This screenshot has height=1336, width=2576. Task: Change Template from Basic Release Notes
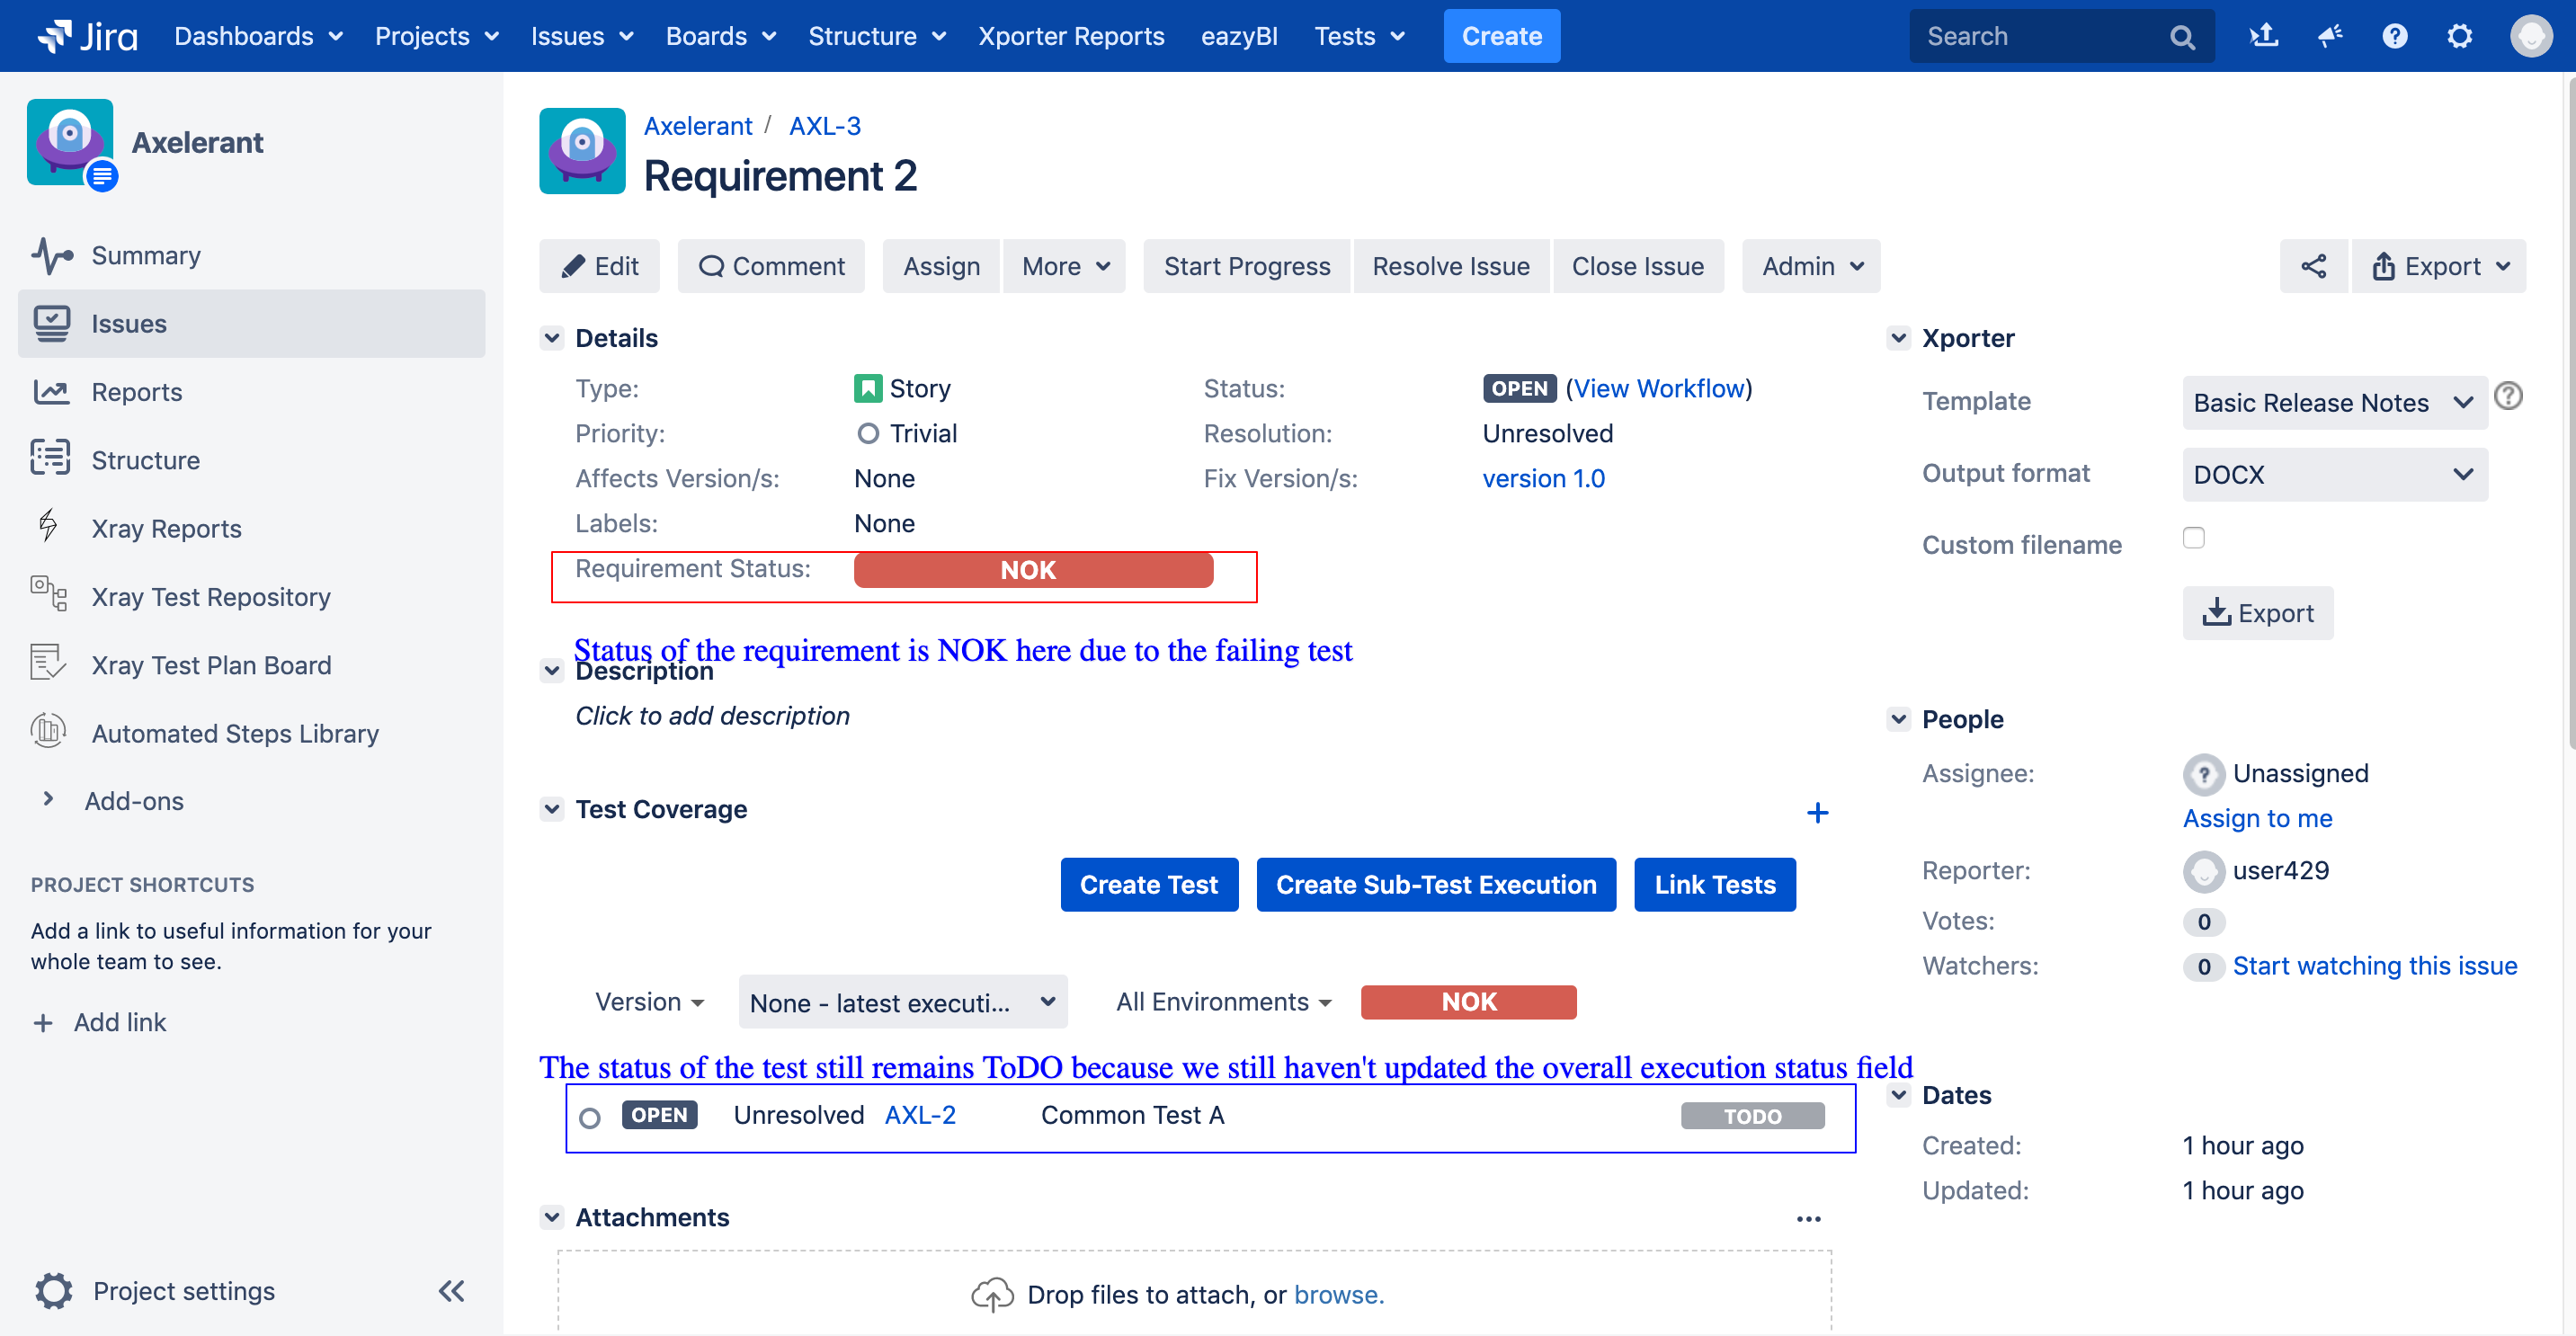tap(2334, 402)
